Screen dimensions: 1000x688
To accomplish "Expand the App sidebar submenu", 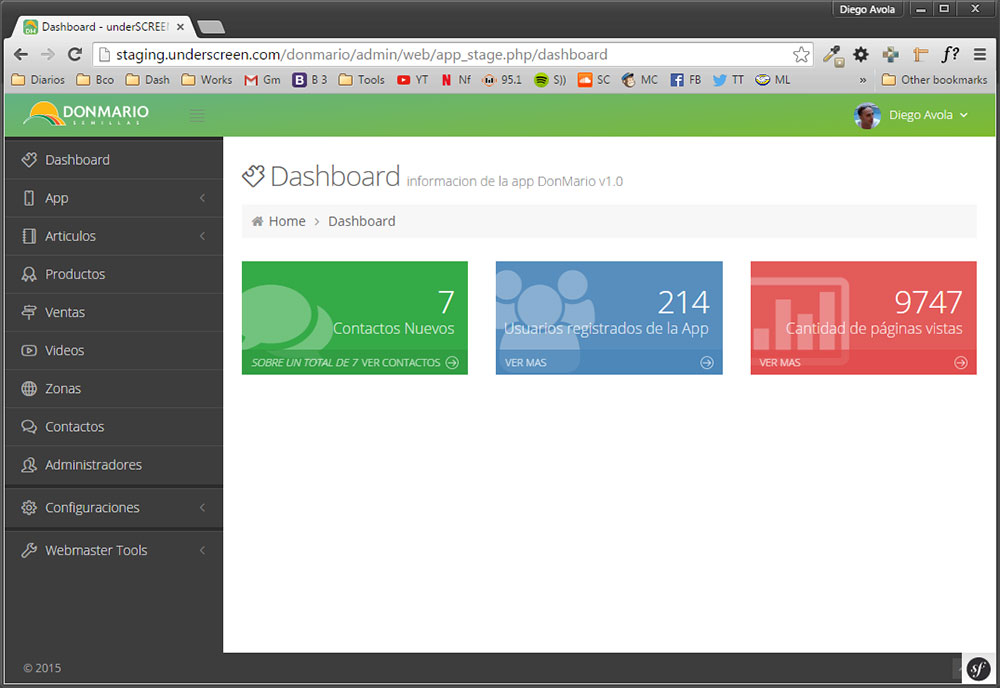I will pos(114,198).
